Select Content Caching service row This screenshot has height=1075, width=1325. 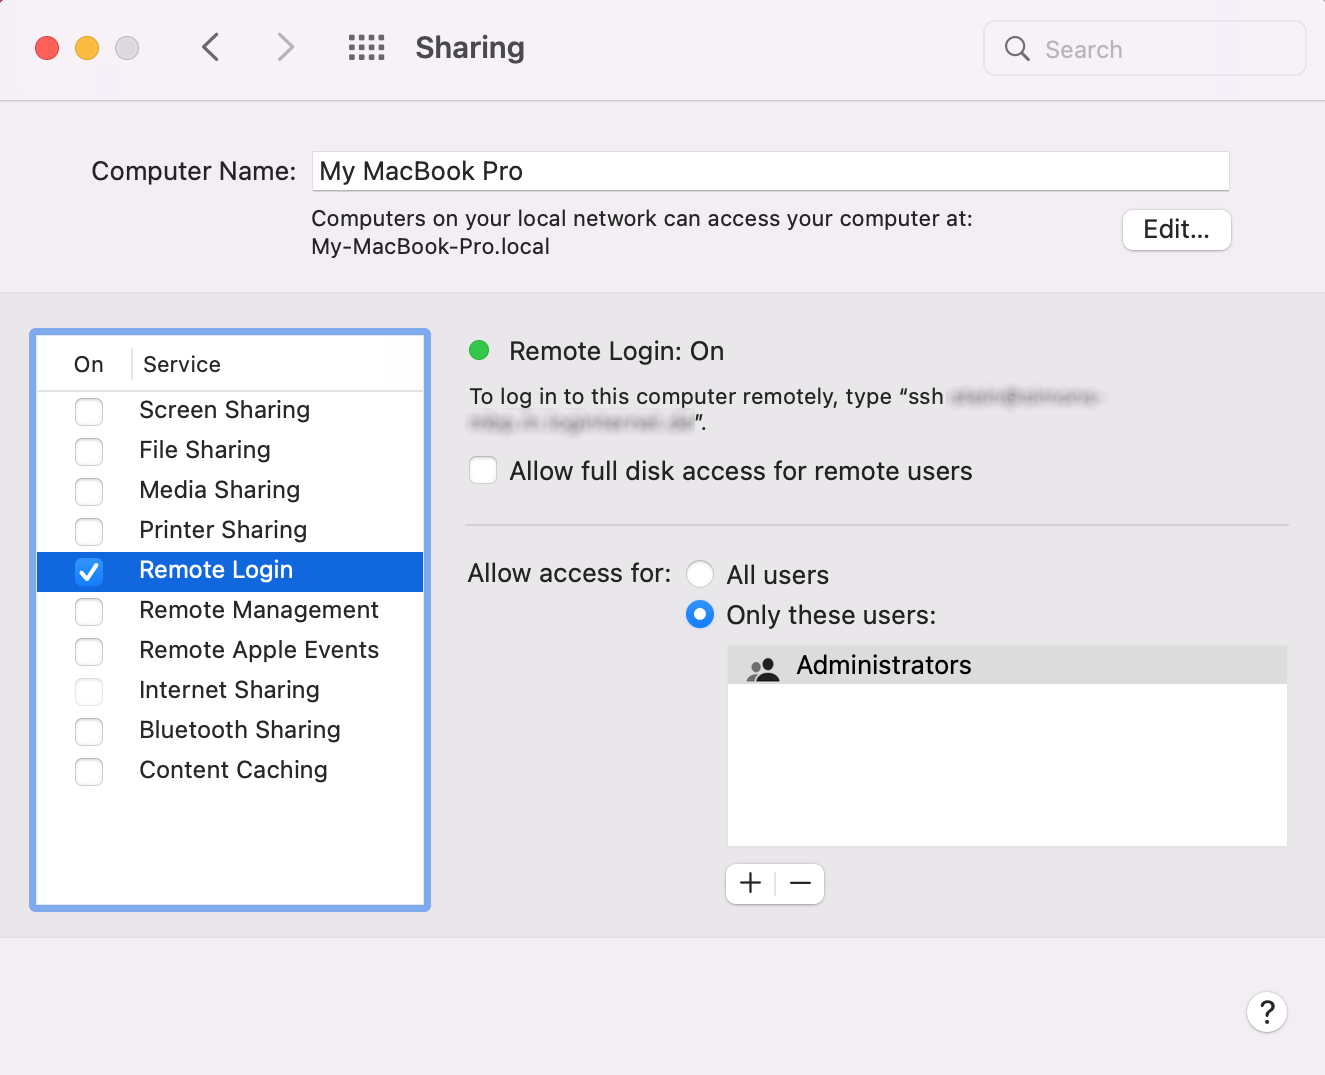(230, 770)
